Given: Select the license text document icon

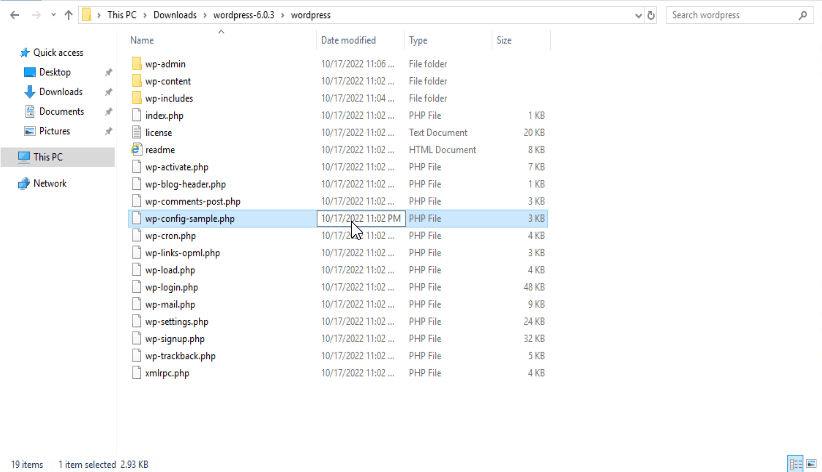Looking at the screenshot, I should 136,132.
